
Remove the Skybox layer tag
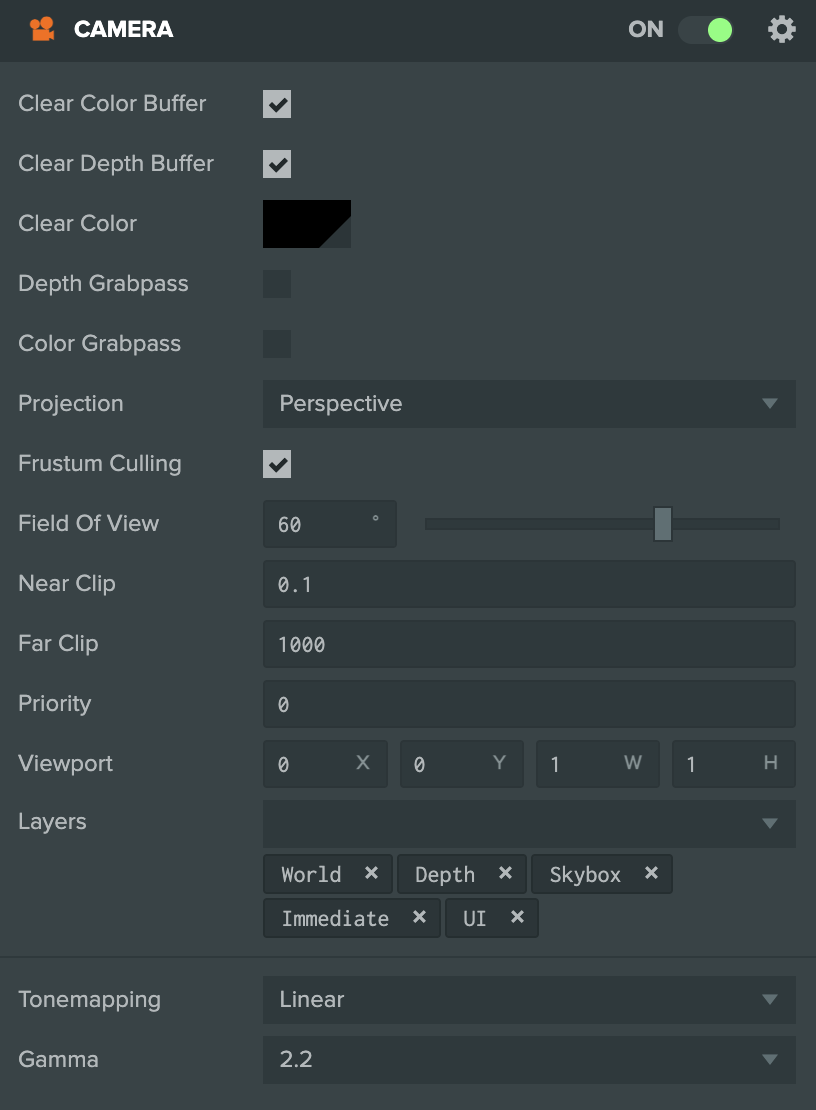pyautogui.click(x=651, y=873)
